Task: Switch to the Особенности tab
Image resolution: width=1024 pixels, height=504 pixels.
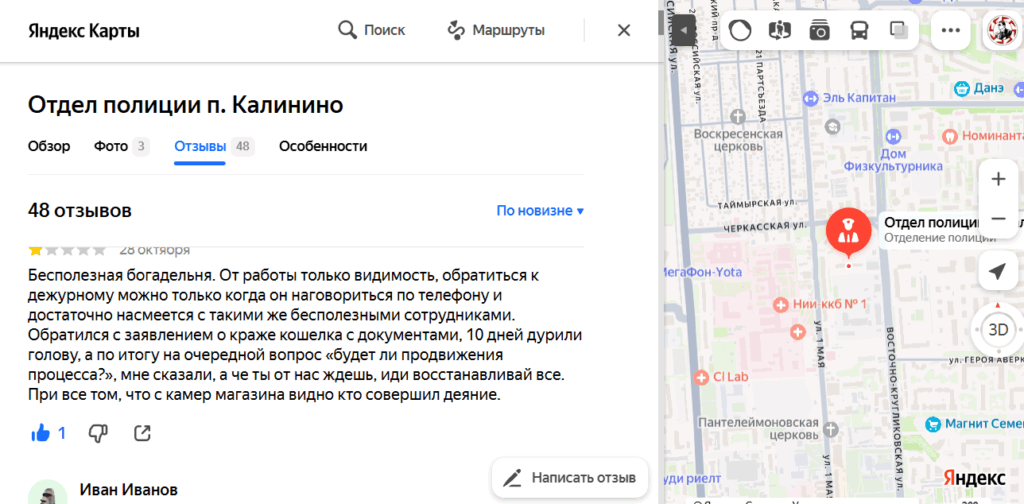Action: (323, 146)
